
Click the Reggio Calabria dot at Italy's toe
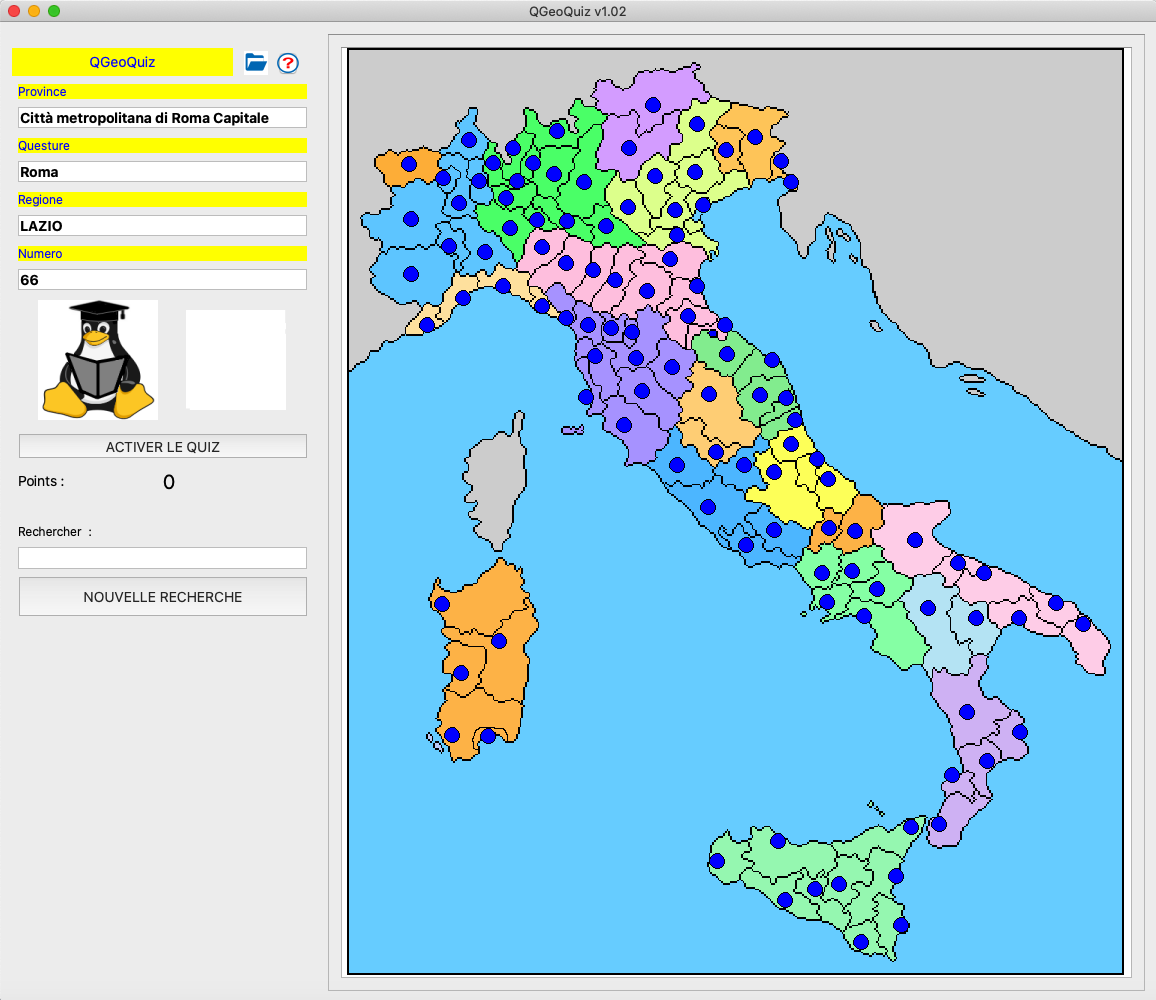[x=939, y=824]
